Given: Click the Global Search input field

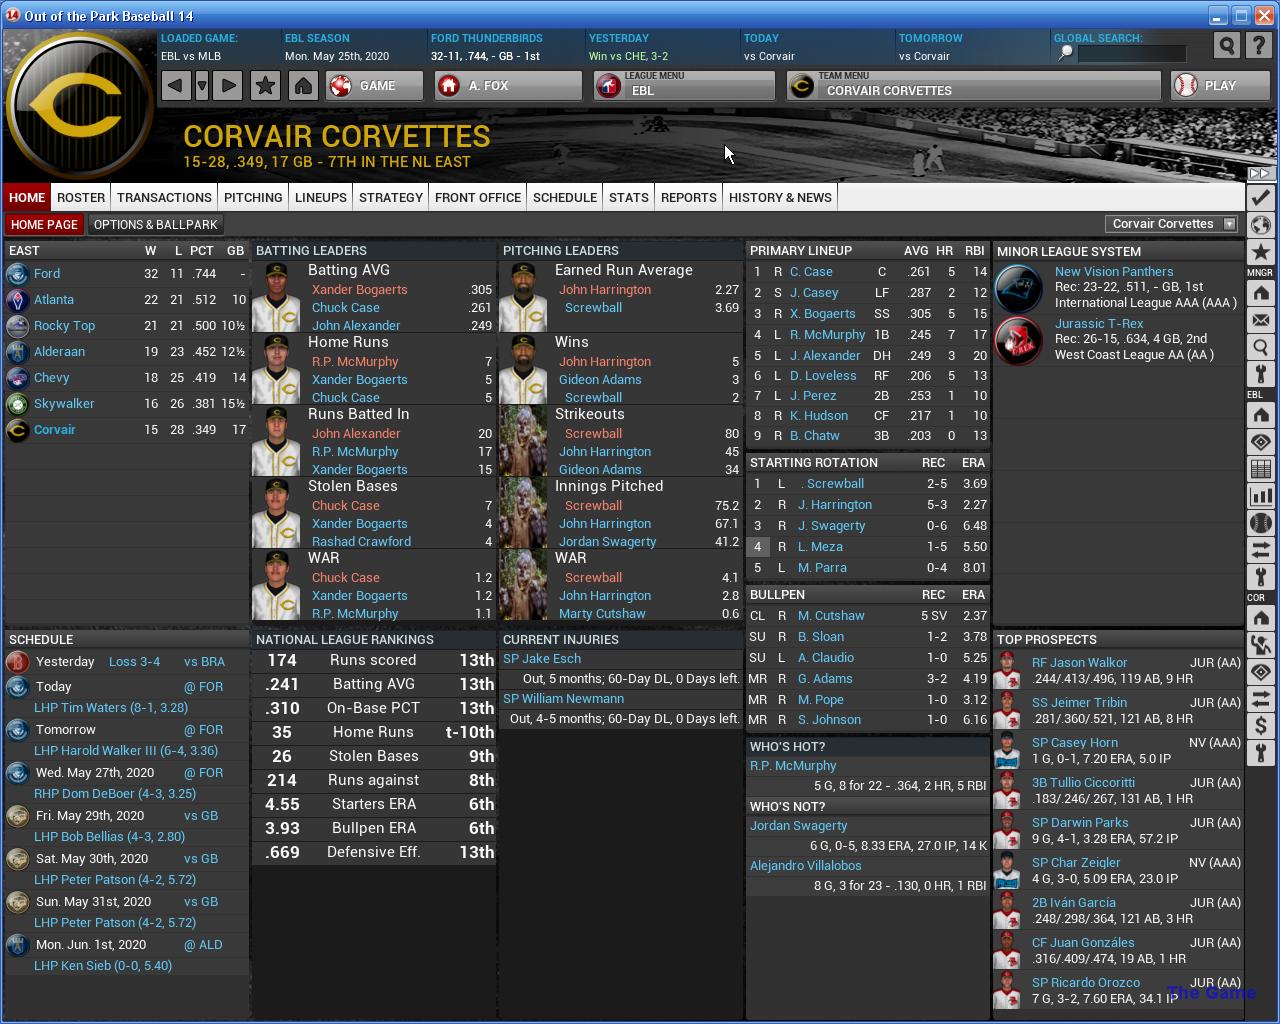Looking at the screenshot, I should tap(1130, 53).
